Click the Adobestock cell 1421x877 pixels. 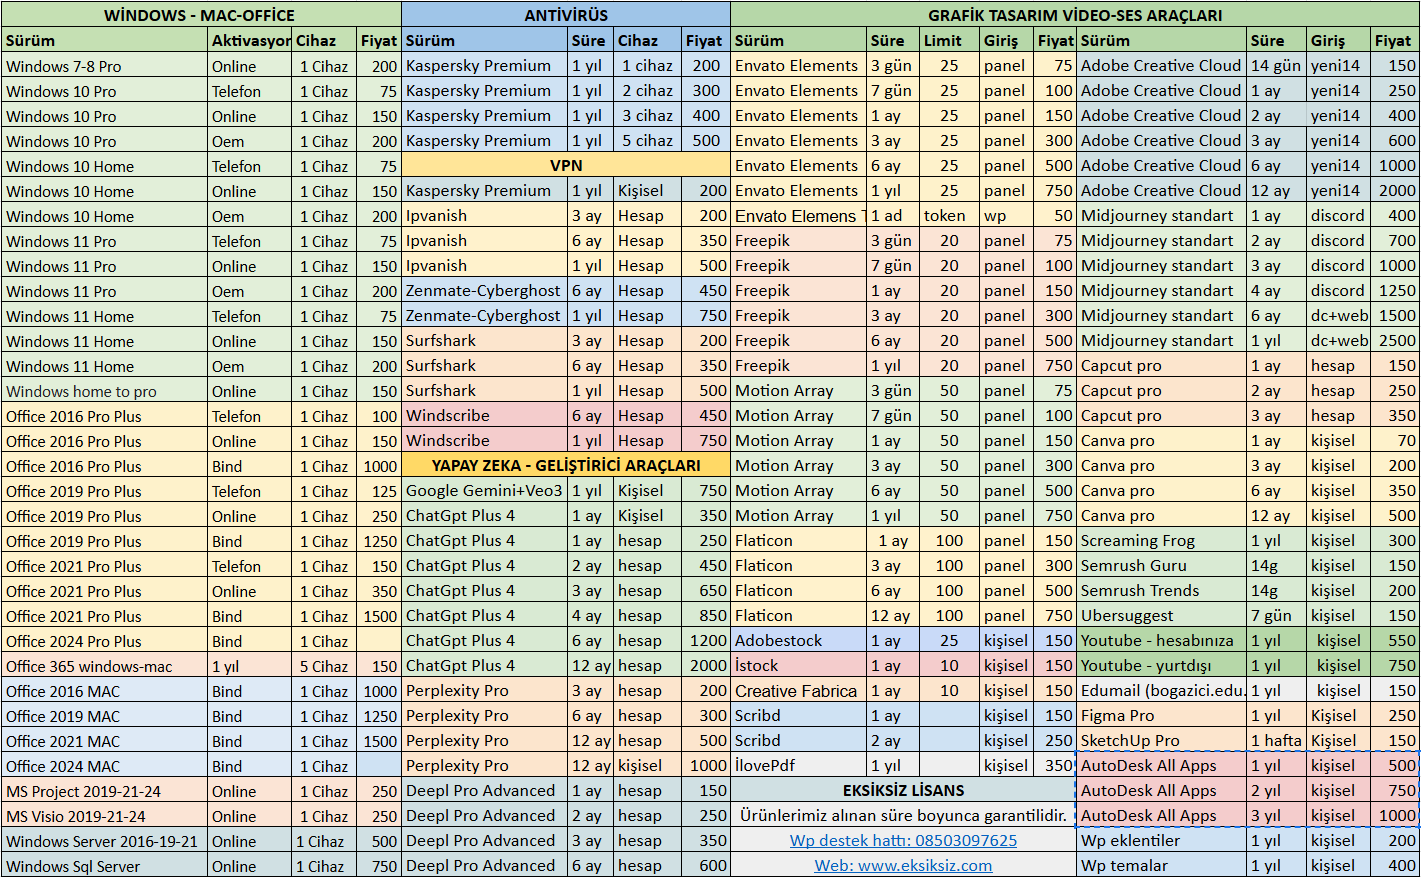(800, 640)
